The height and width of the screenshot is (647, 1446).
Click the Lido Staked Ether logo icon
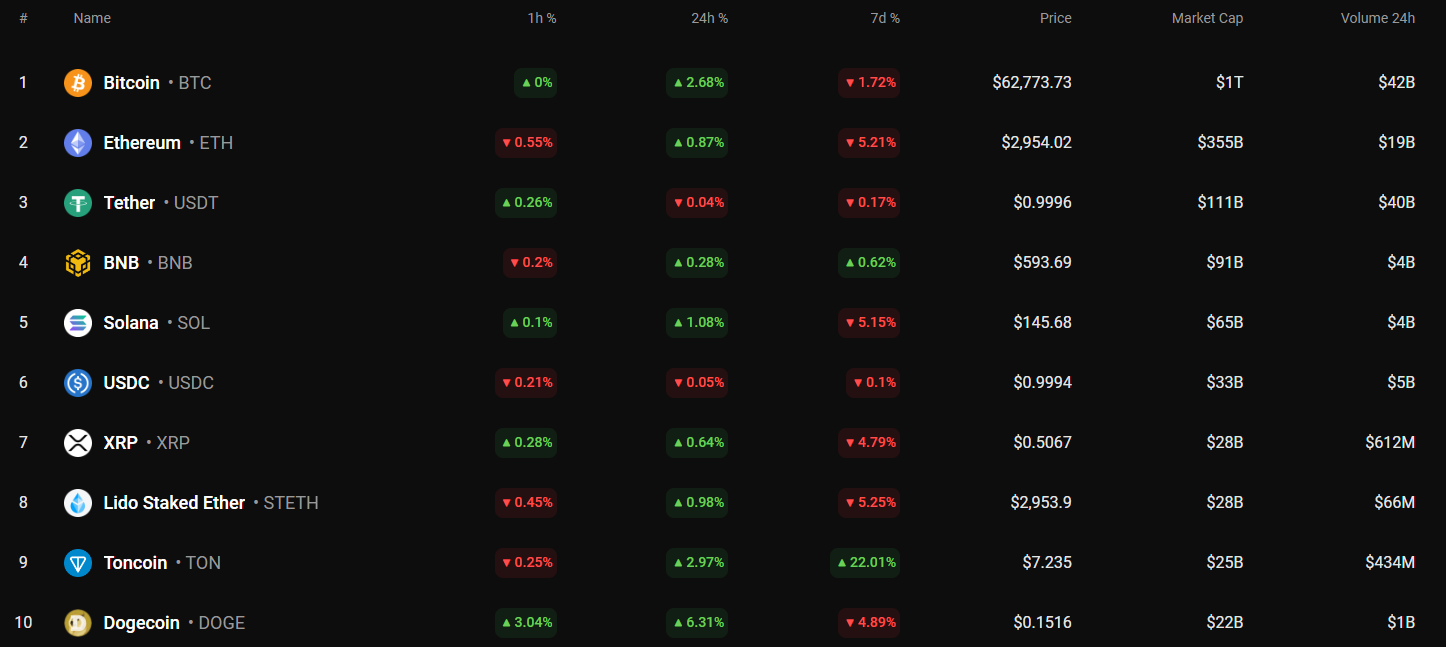coord(78,503)
